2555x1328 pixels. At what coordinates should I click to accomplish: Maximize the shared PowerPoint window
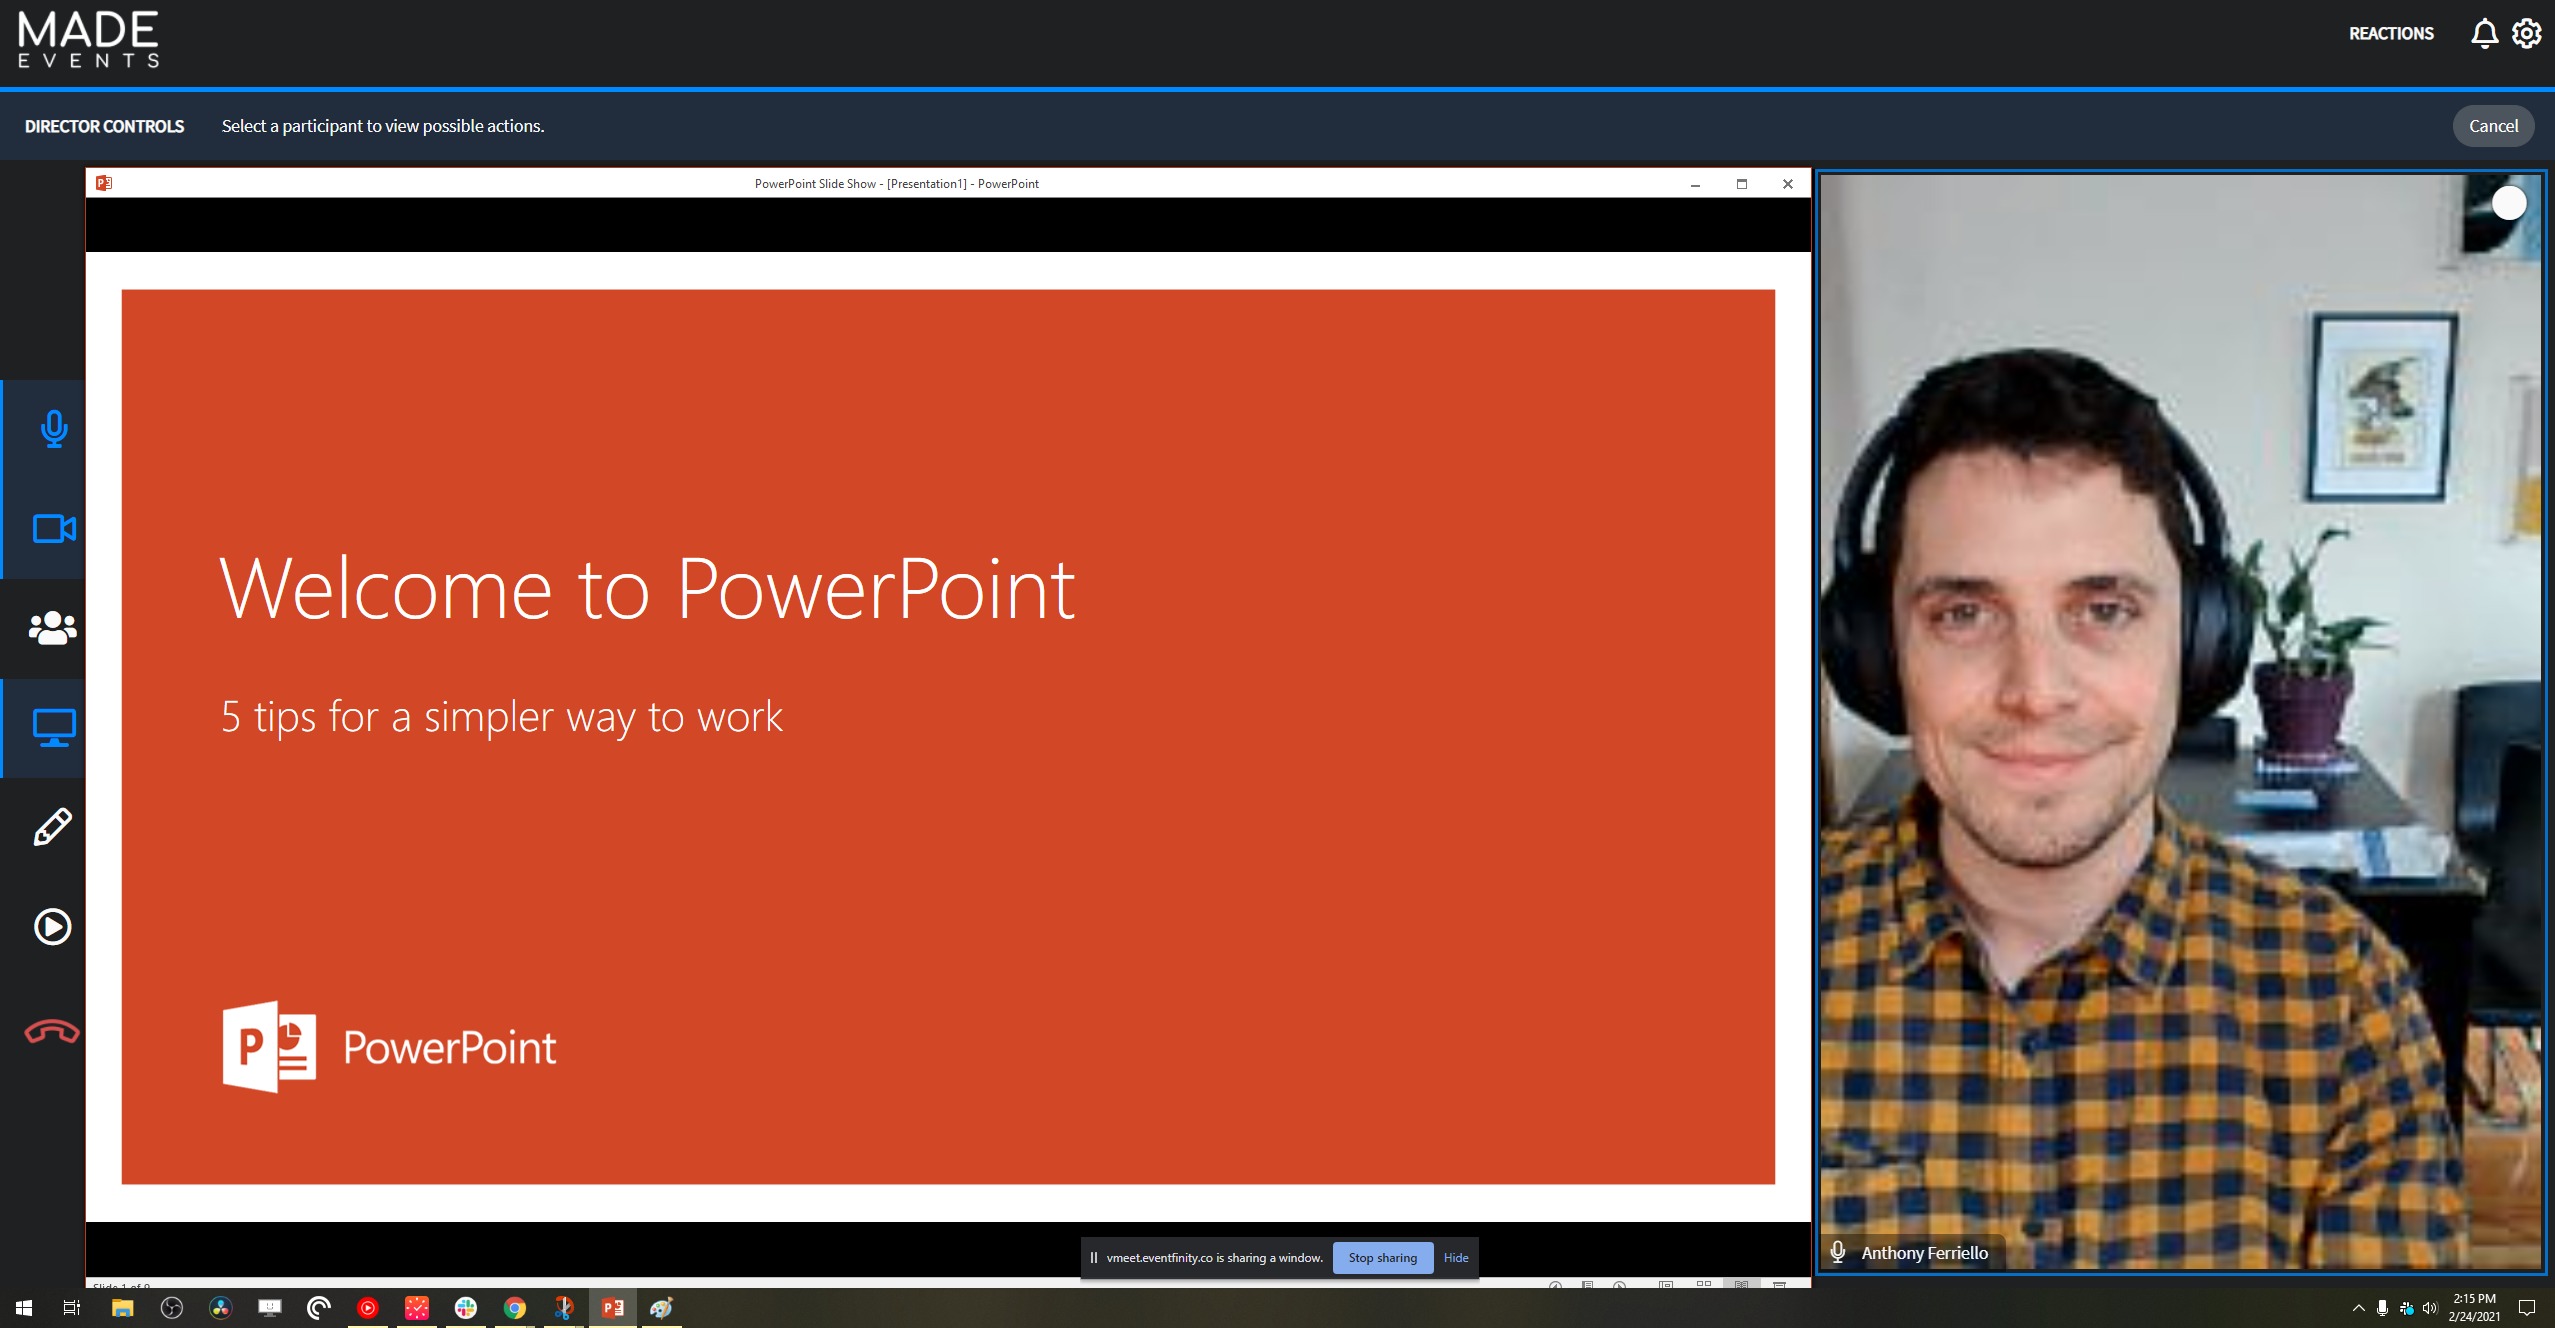tap(1741, 184)
